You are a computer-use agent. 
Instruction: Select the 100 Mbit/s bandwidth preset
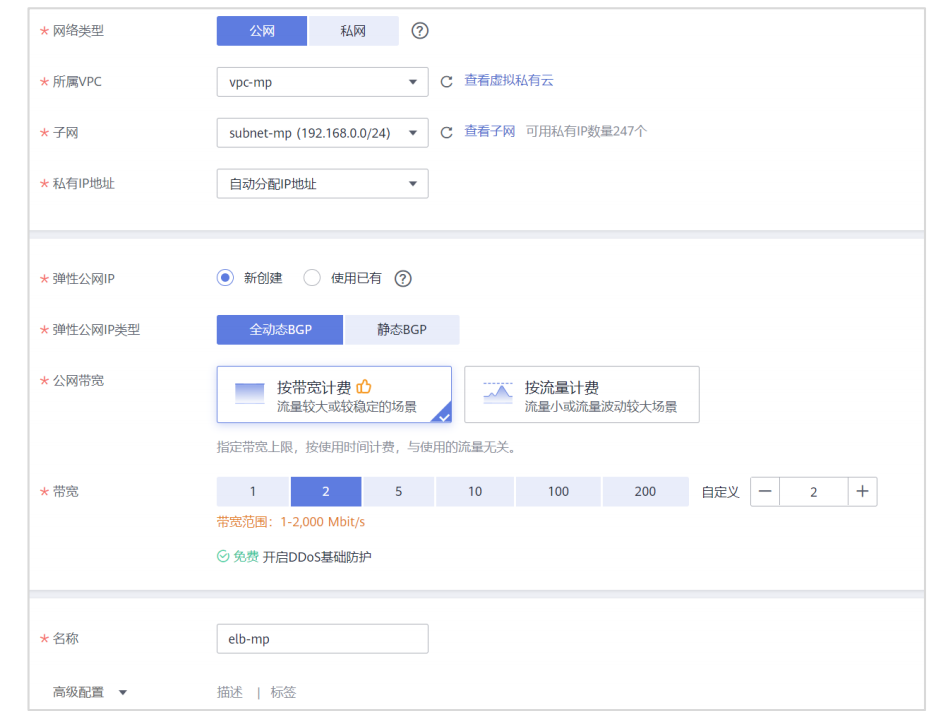coord(557,491)
